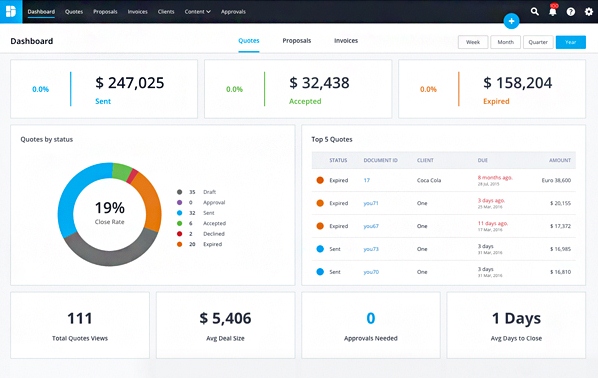The width and height of the screenshot is (598, 378).
Task: Sort table by DUE column header
Action: [x=482, y=160]
